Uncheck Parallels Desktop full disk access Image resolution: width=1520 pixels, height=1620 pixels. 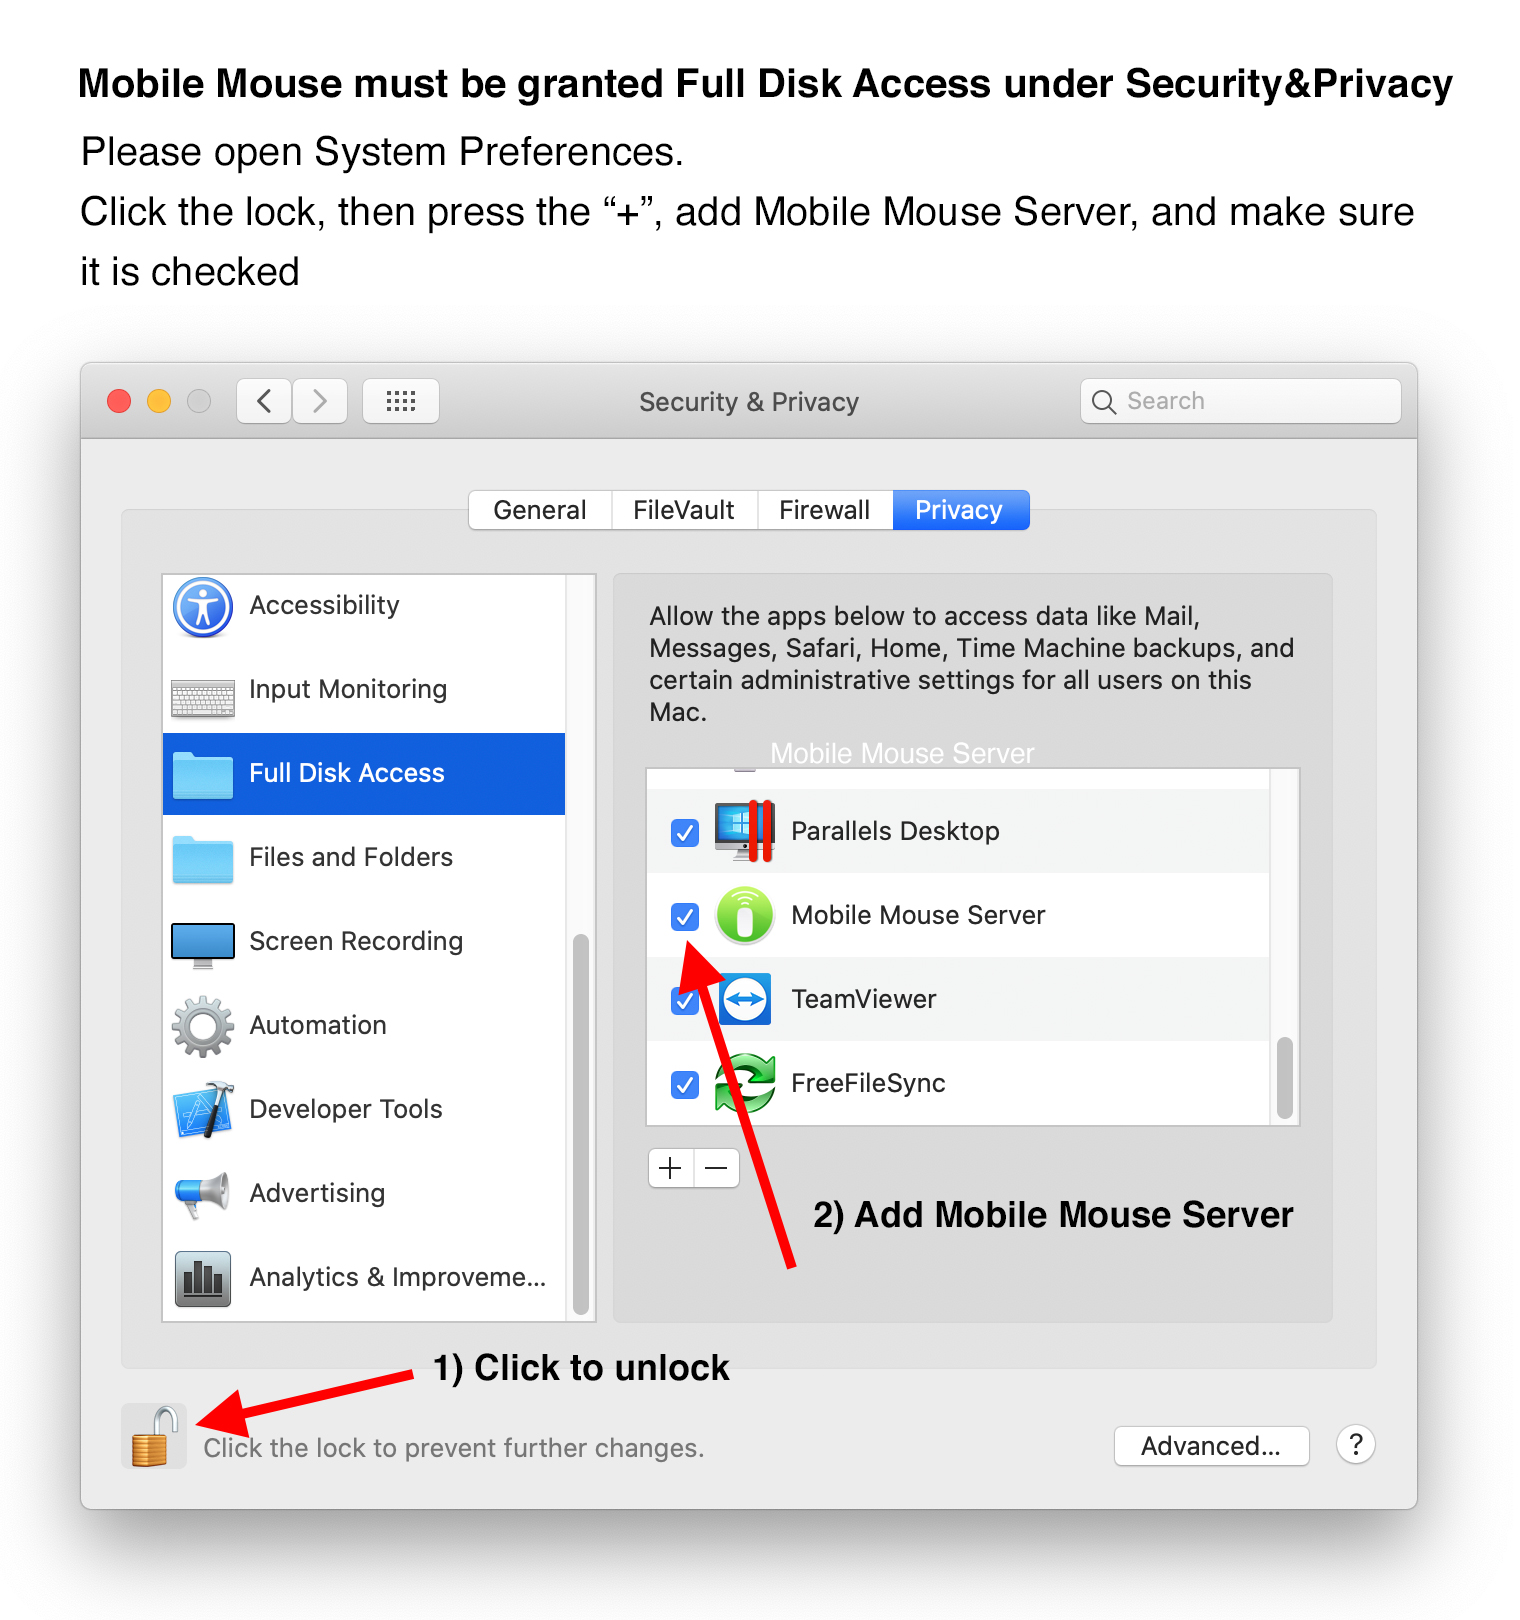point(685,832)
